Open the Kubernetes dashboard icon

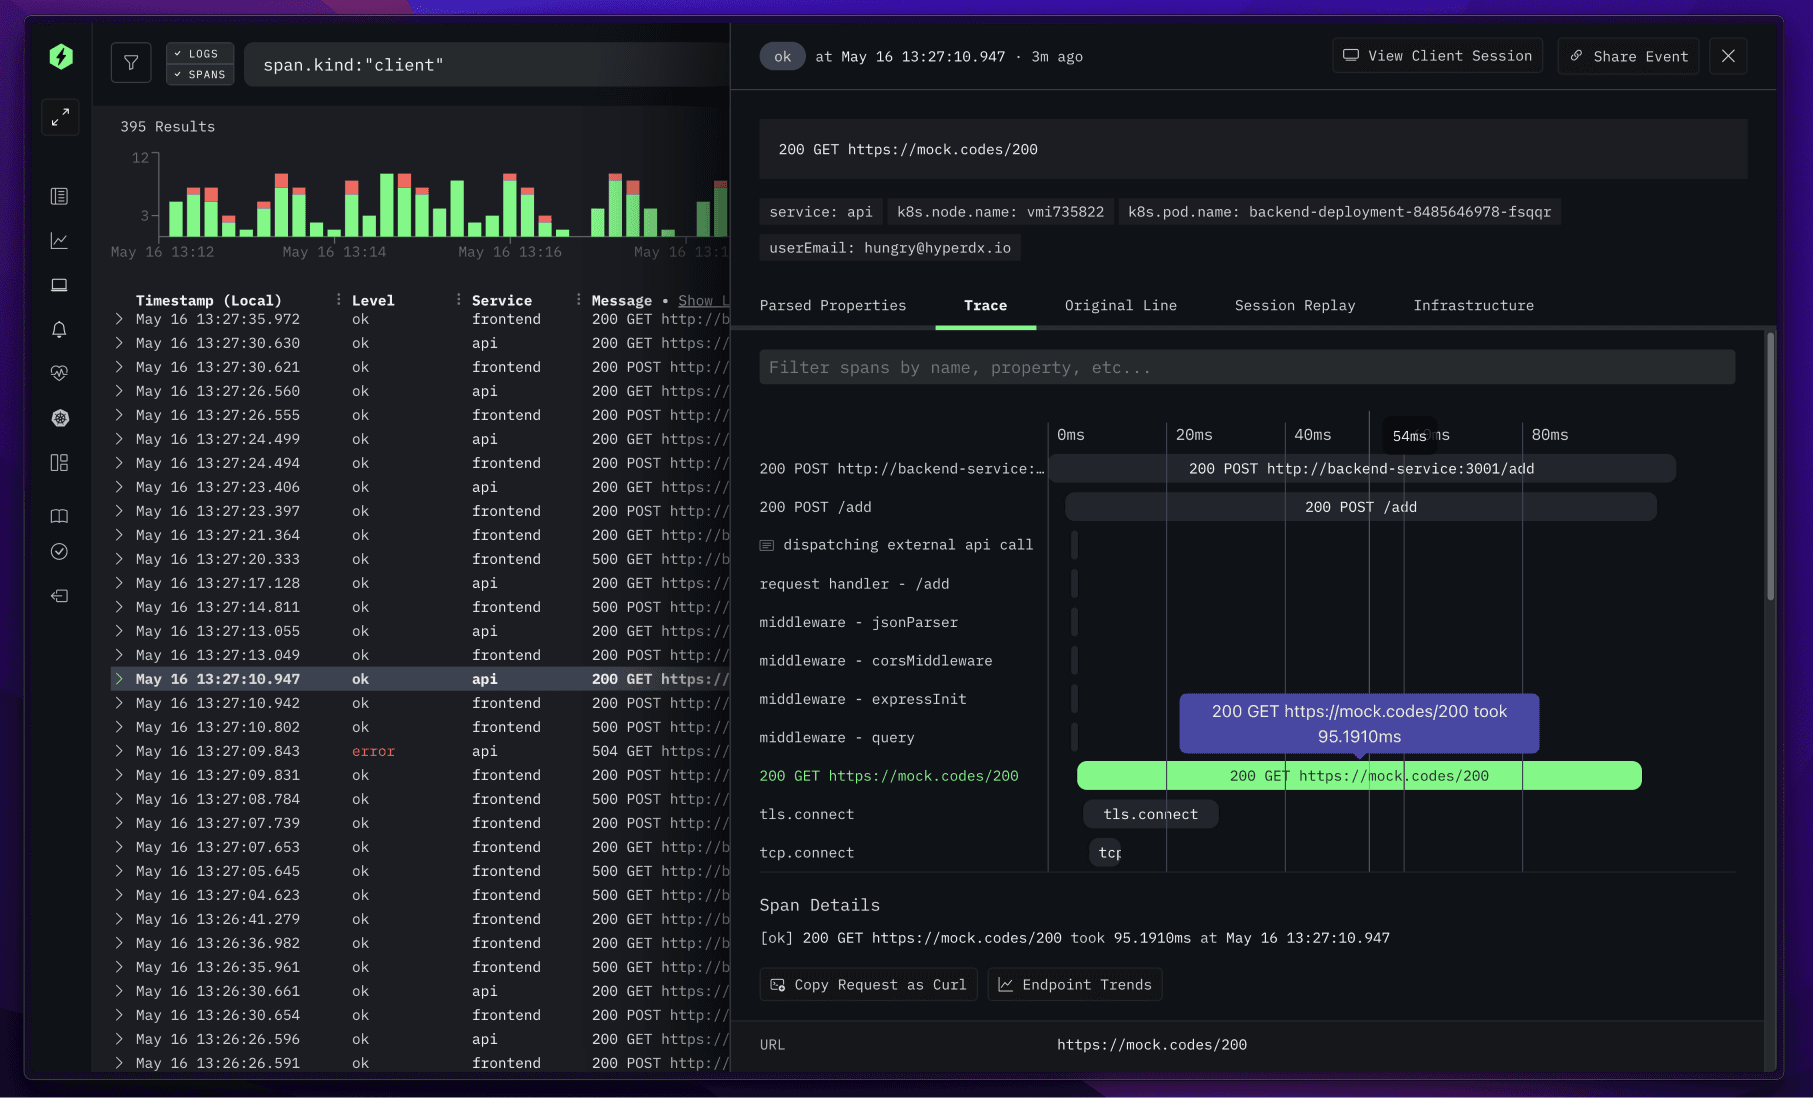(59, 418)
